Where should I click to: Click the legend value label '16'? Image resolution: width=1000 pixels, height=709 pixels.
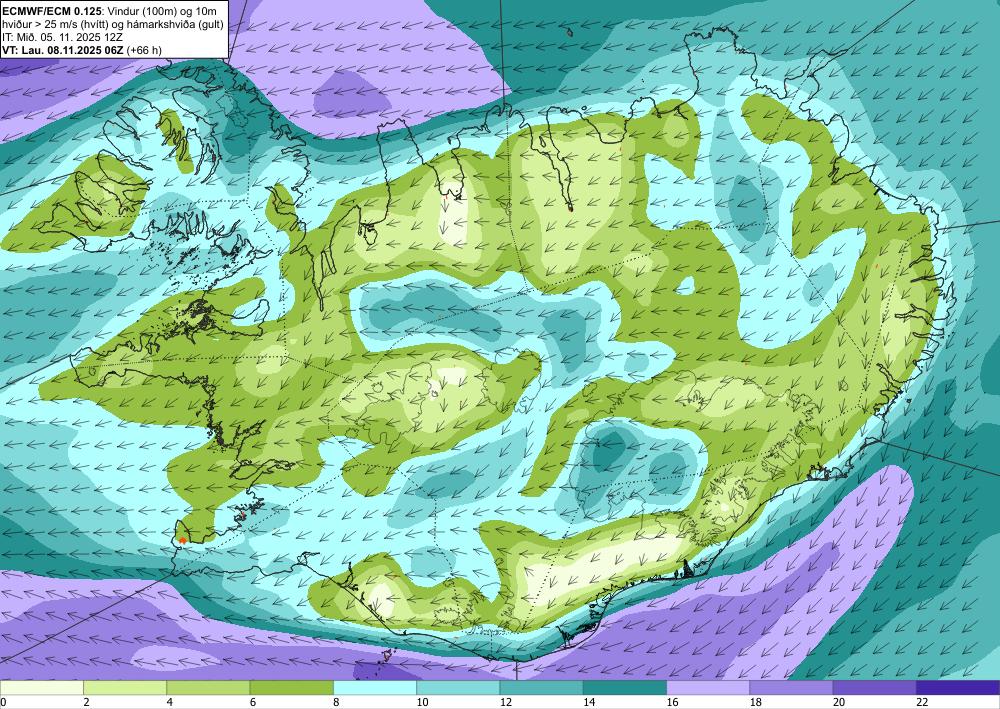[672, 703]
